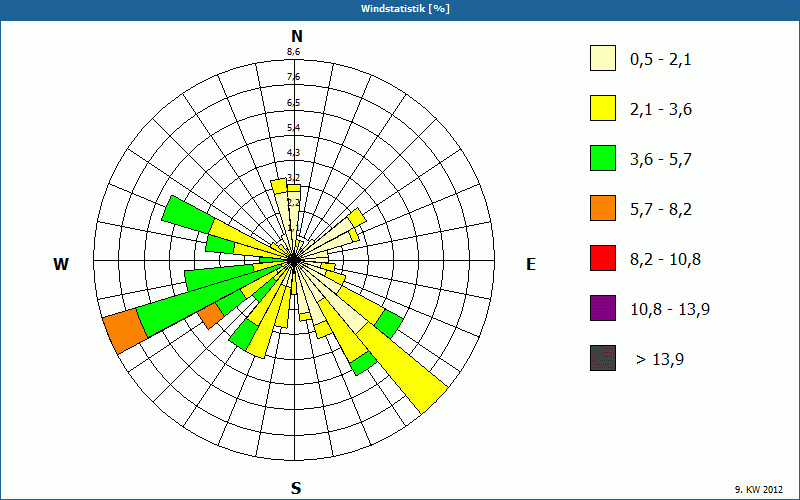Click the long yellow southeast wind bar

click(x=403, y=368)
